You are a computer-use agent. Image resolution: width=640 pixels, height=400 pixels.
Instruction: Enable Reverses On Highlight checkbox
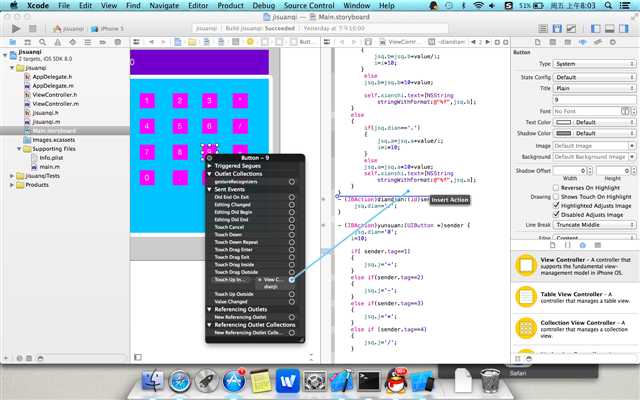pos(556,188)
